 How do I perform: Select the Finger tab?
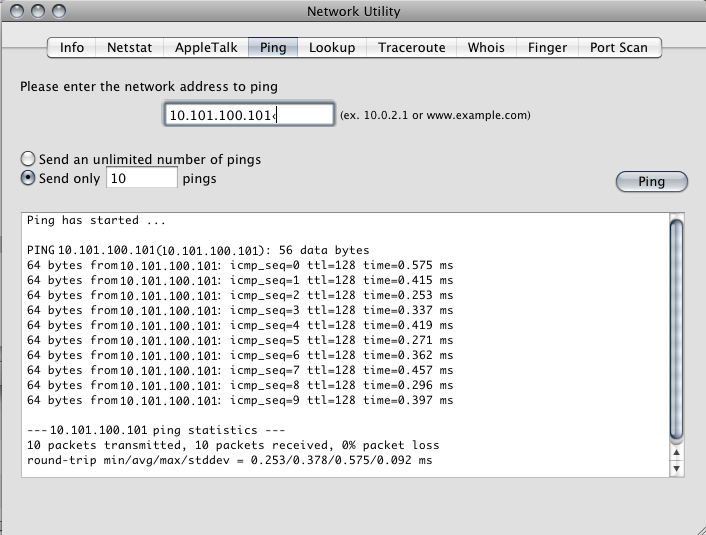(547, 47)
